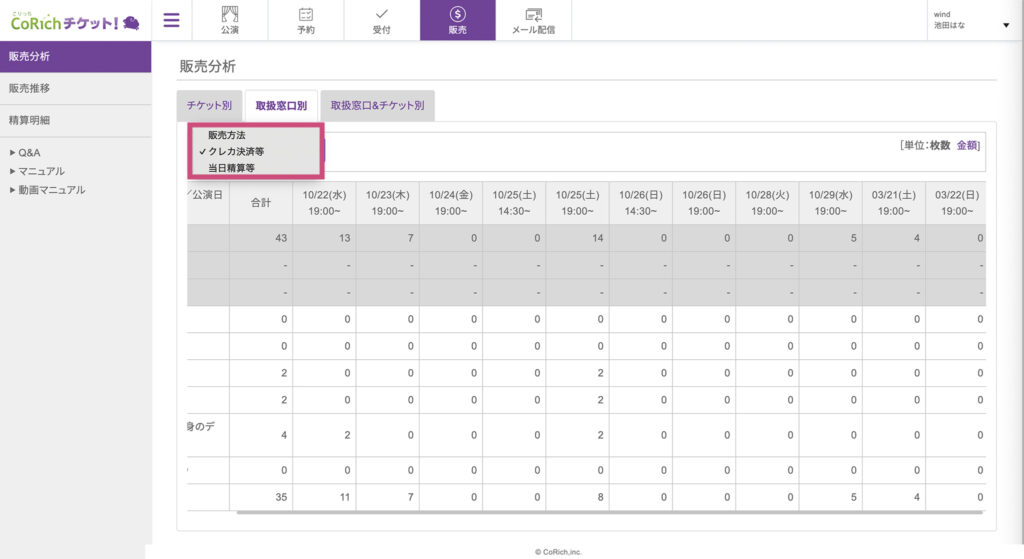Open the user account dropdown arrow
Viewport: 1024px width, 559px height.
1006,25
